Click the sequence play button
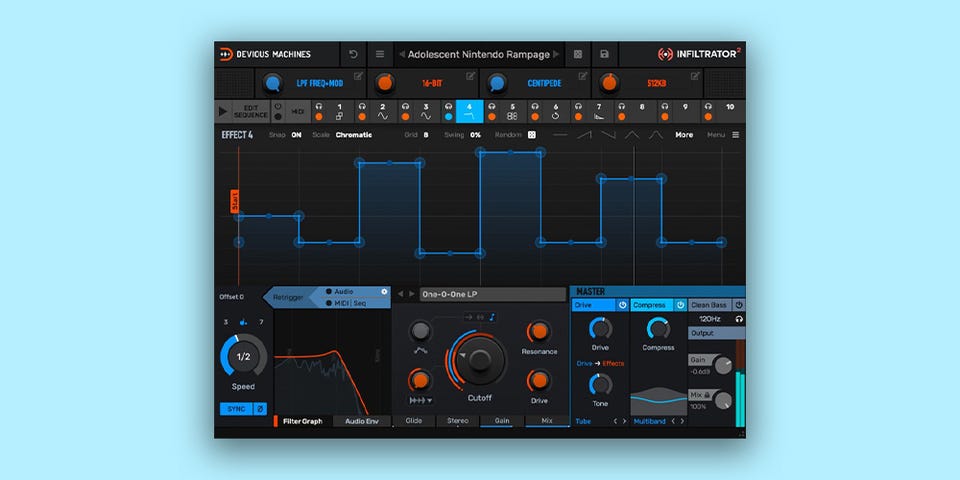The height and width of the screenshot is (480, 960). coord(223,111)
